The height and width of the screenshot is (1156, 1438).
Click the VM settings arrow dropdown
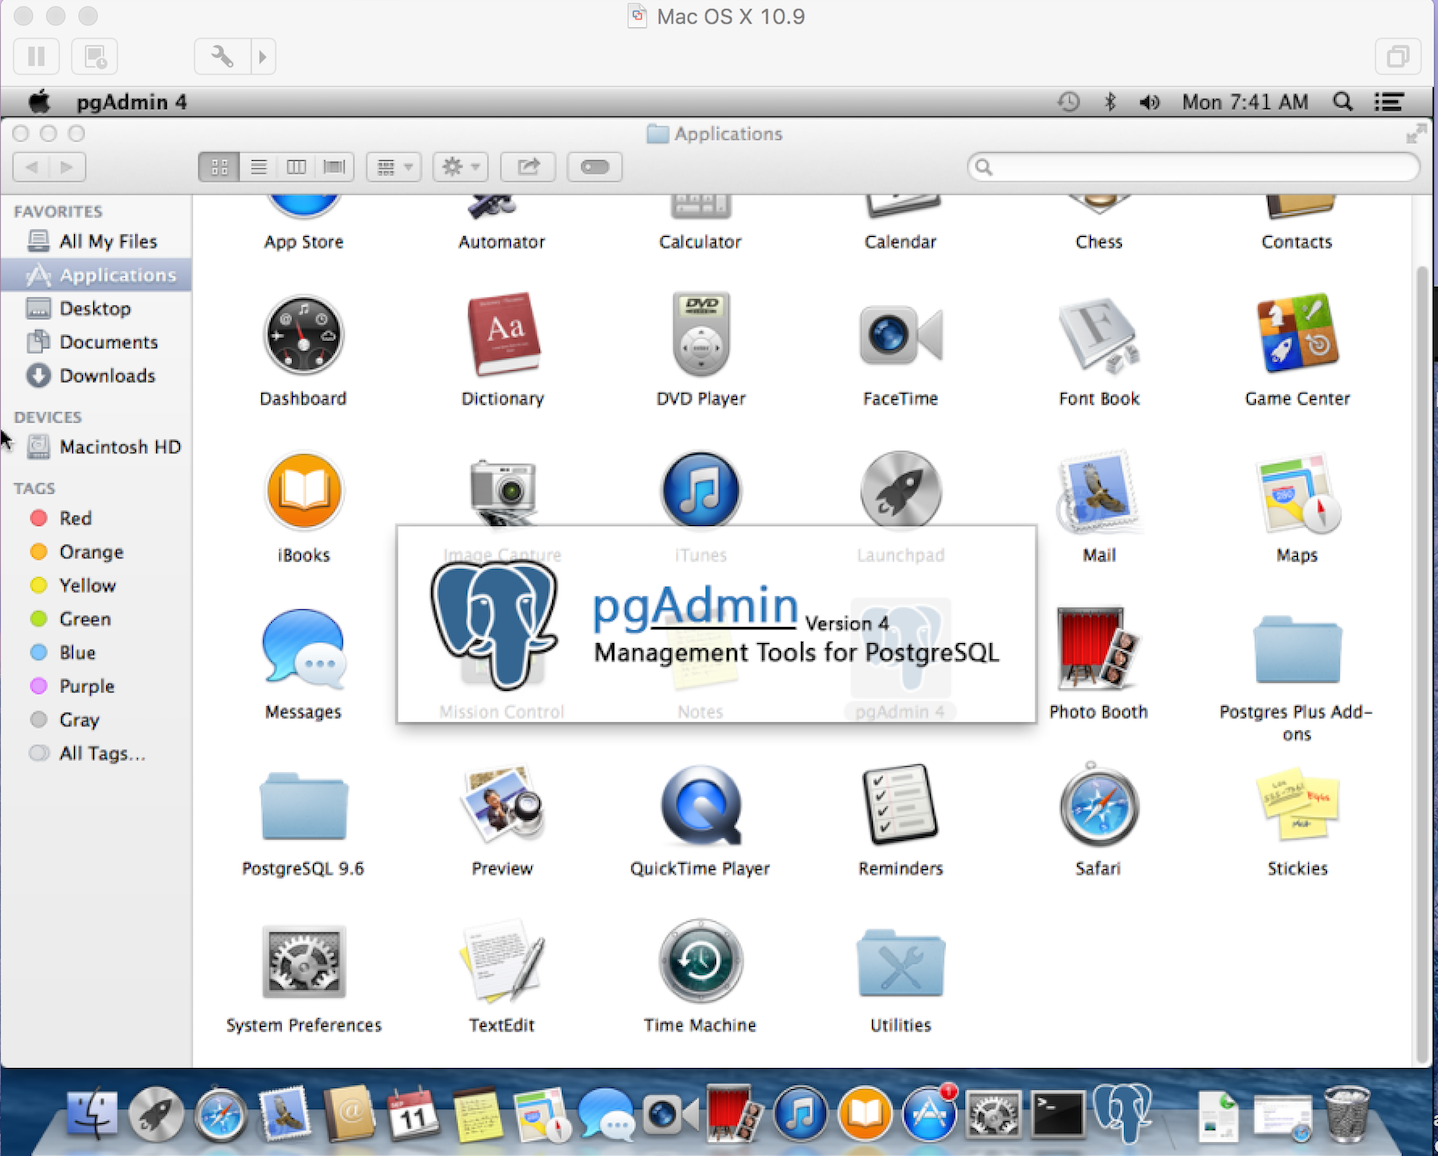262,57
